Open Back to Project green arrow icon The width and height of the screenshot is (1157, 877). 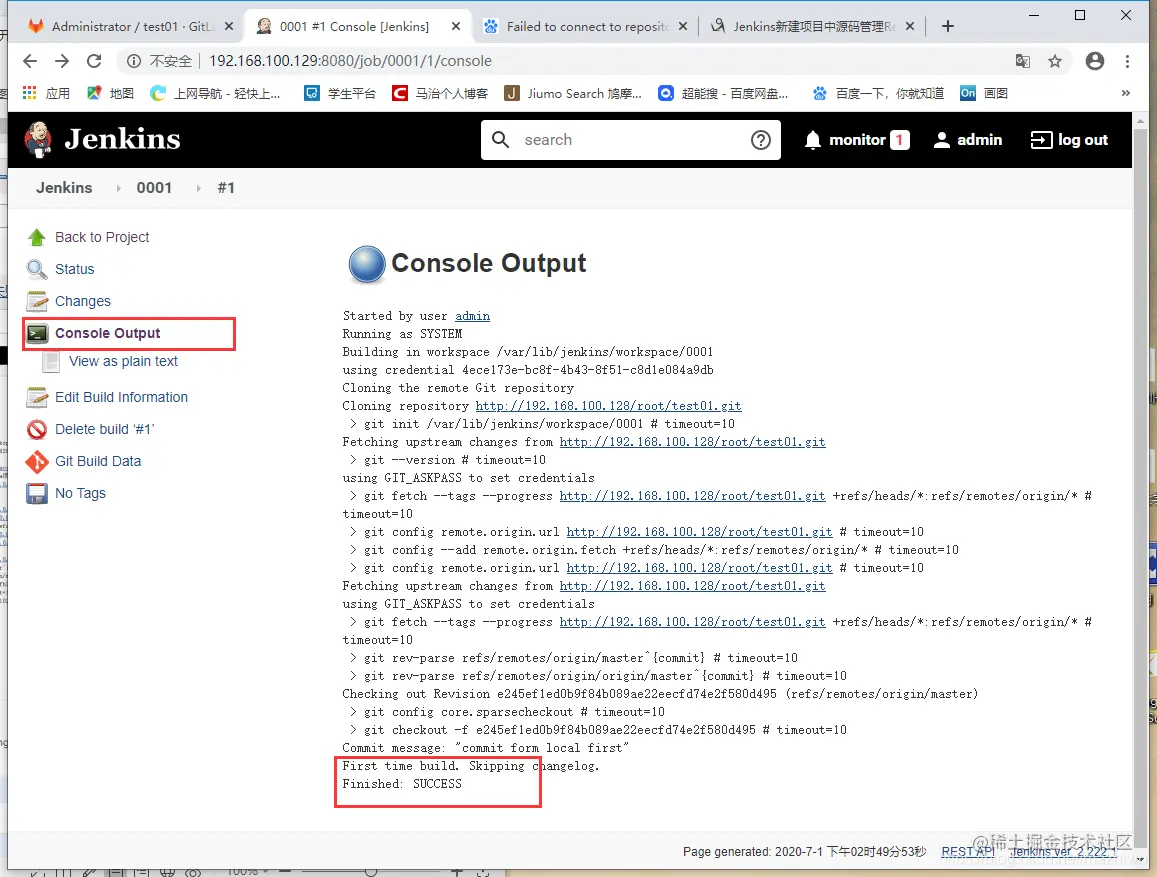tap(37, 237)
